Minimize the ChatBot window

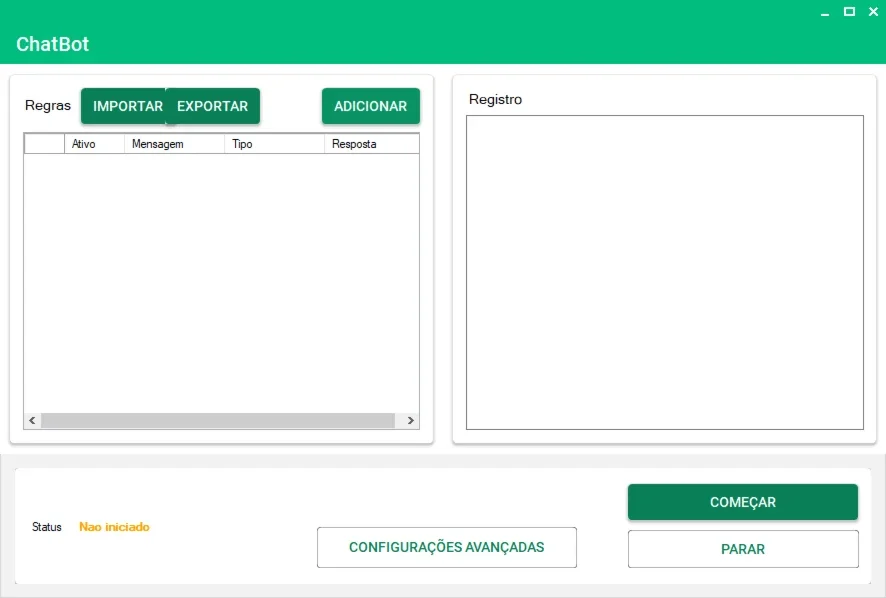click(x=825, y=12)
